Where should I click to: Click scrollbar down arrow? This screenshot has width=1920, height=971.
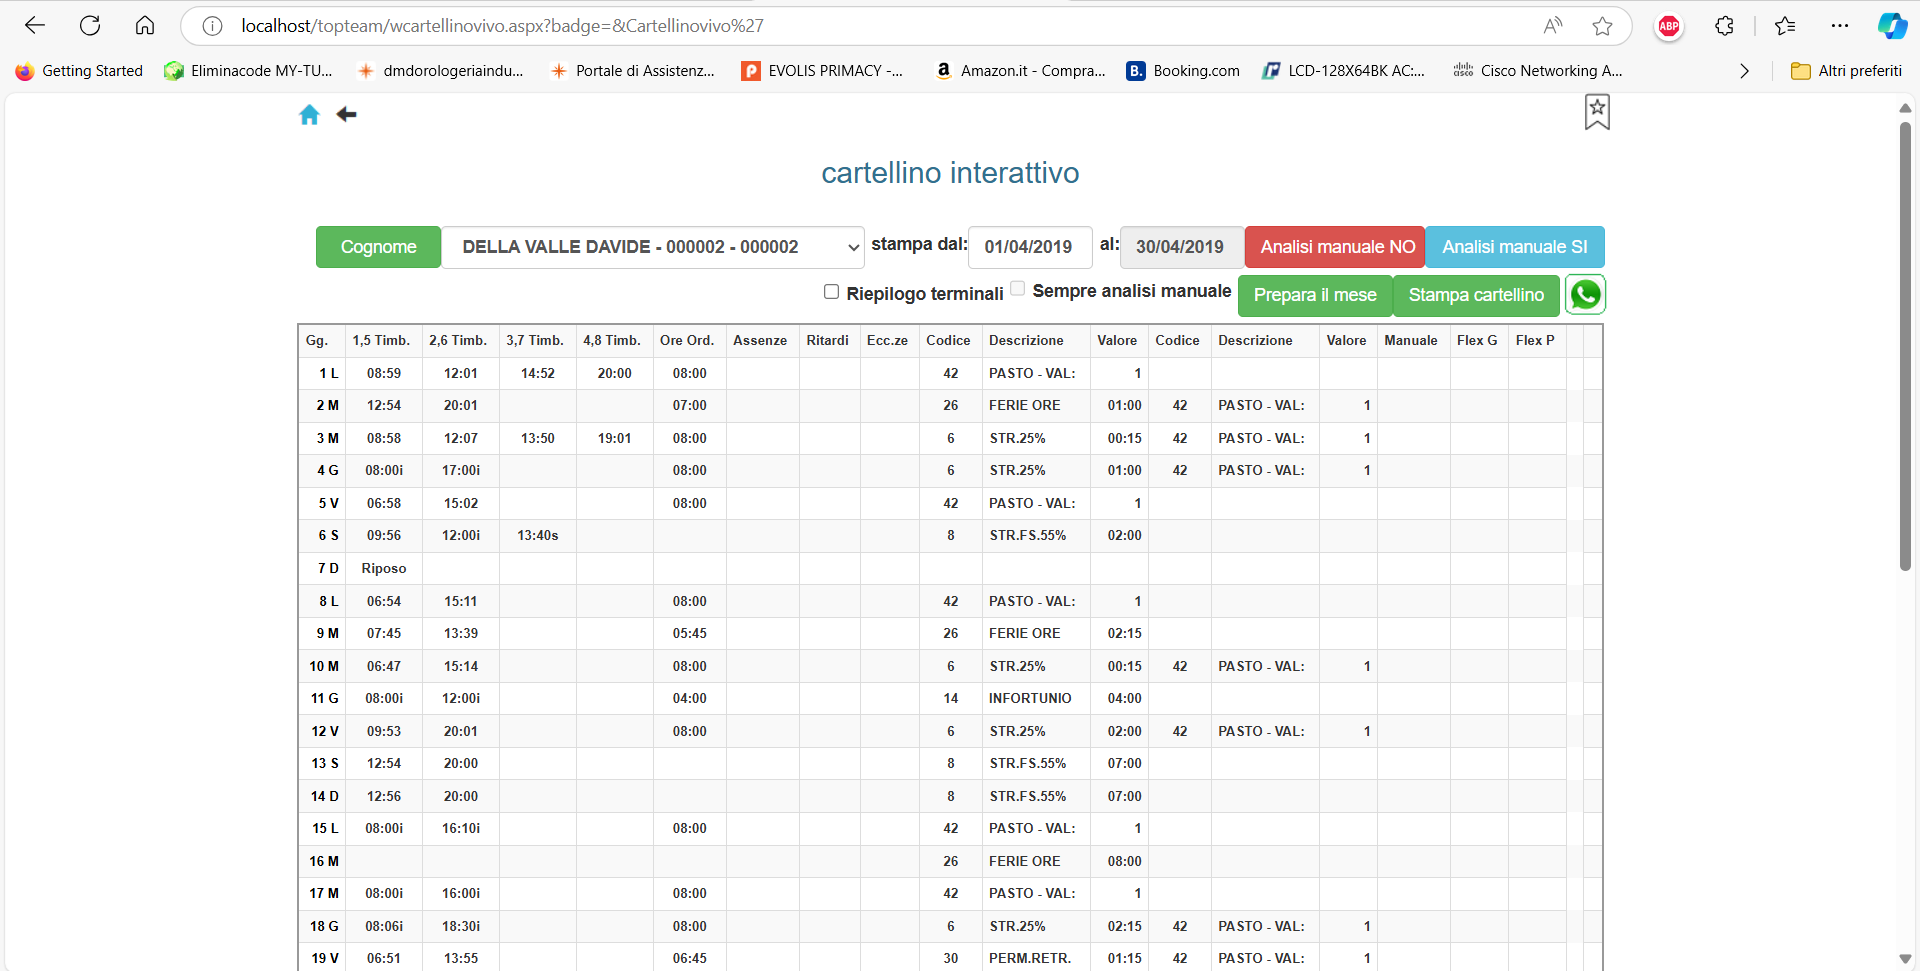coord(1905,958)
